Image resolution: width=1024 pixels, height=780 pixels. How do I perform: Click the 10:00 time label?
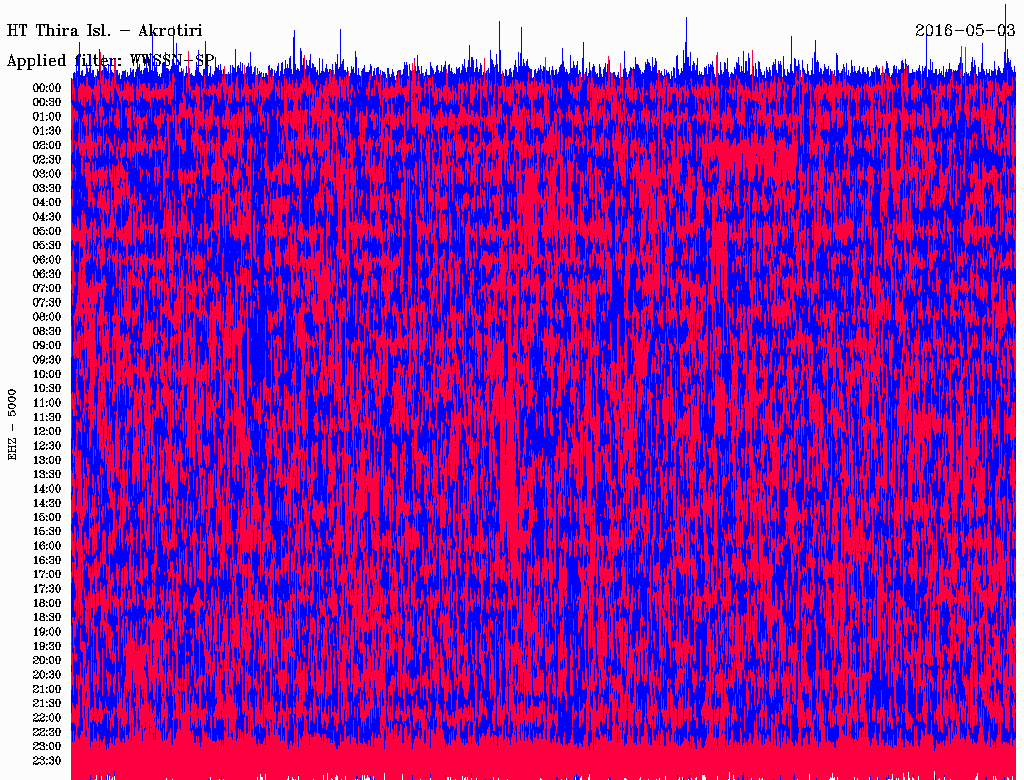[x=47, y=374]
